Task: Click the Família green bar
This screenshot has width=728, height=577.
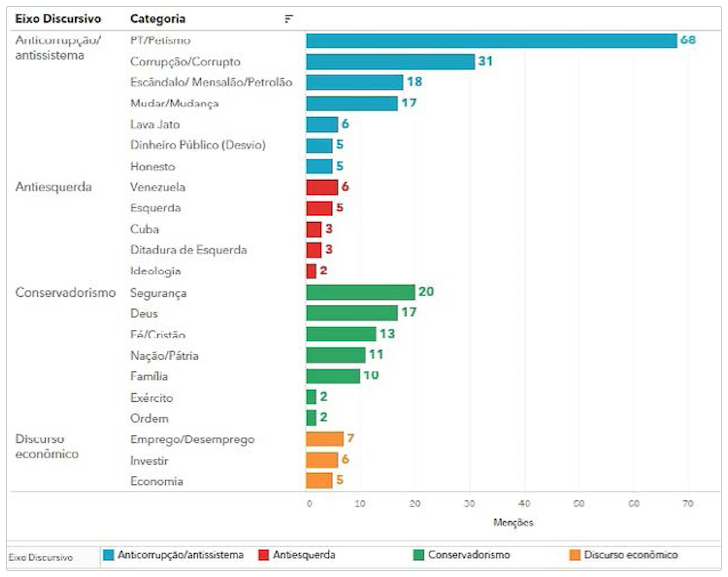Action: [x=333, y=376]
